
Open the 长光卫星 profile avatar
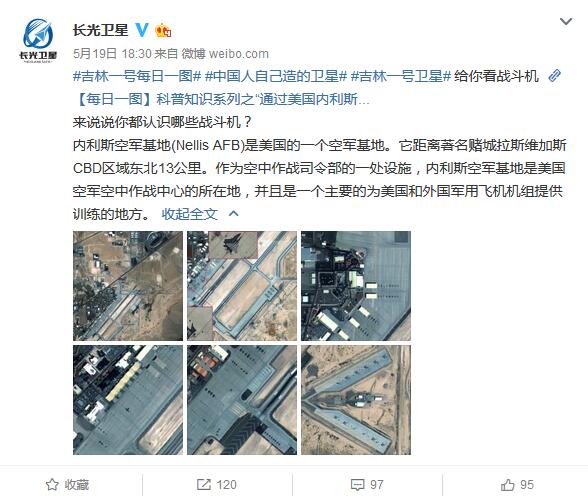(x=38, y=40)
